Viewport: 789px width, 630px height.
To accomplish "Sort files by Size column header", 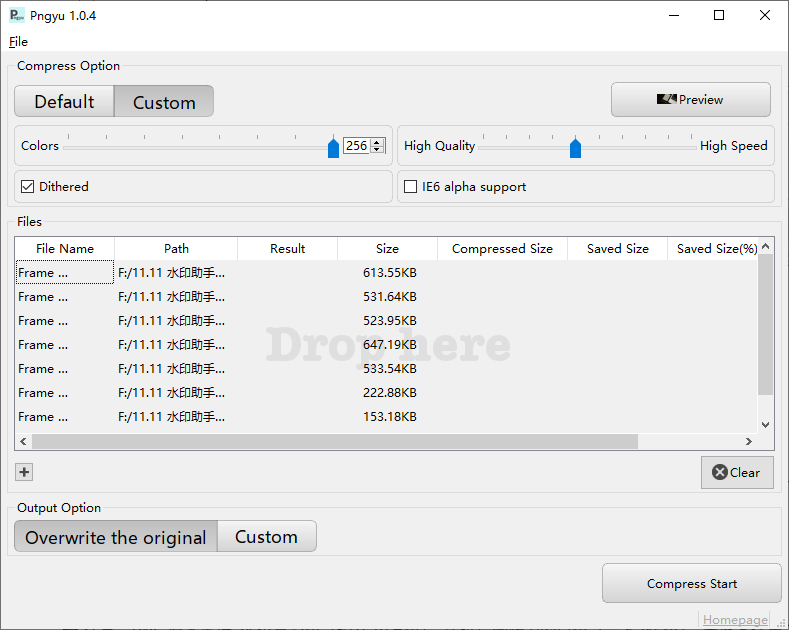I will [x=387, y=249].
